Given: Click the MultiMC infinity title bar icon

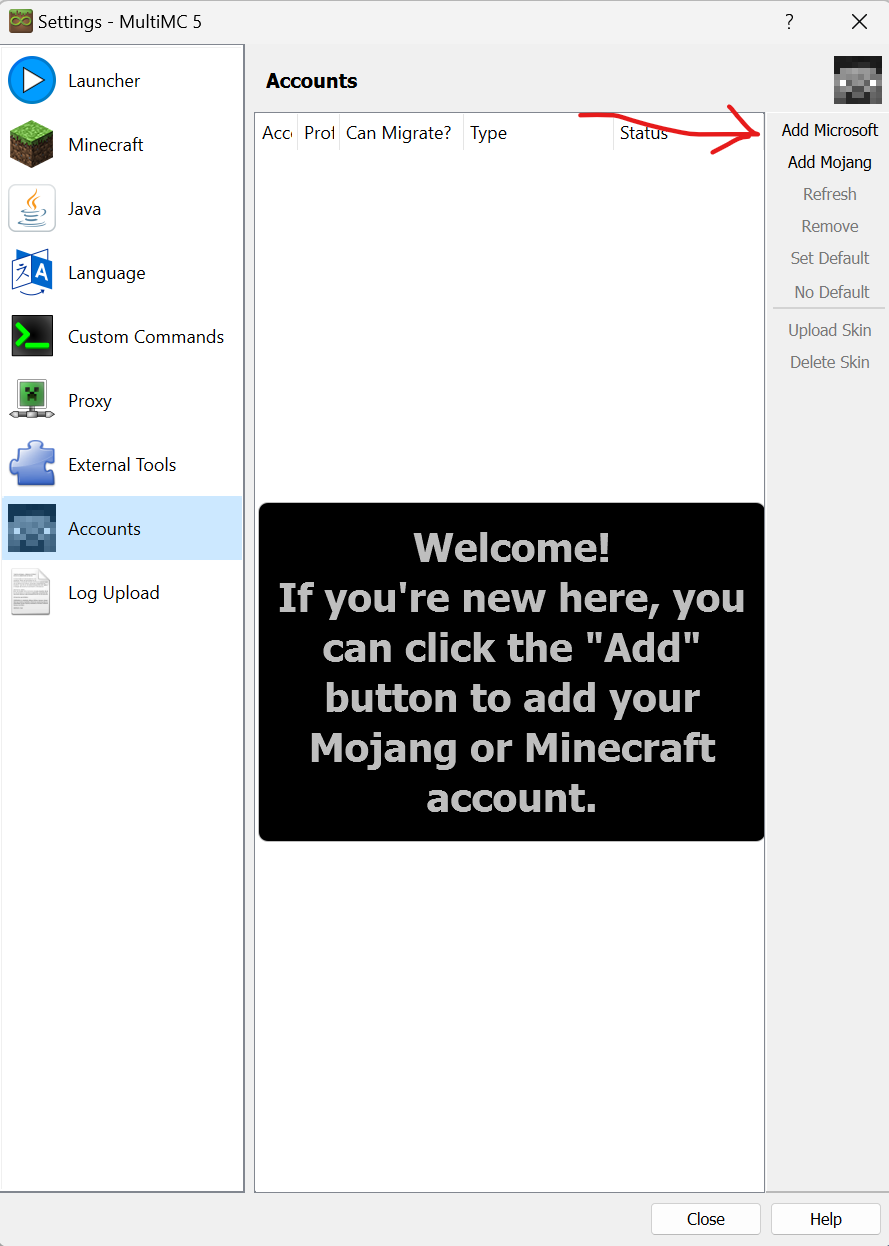Looking at the screenshot, I should tap(20, 21).
